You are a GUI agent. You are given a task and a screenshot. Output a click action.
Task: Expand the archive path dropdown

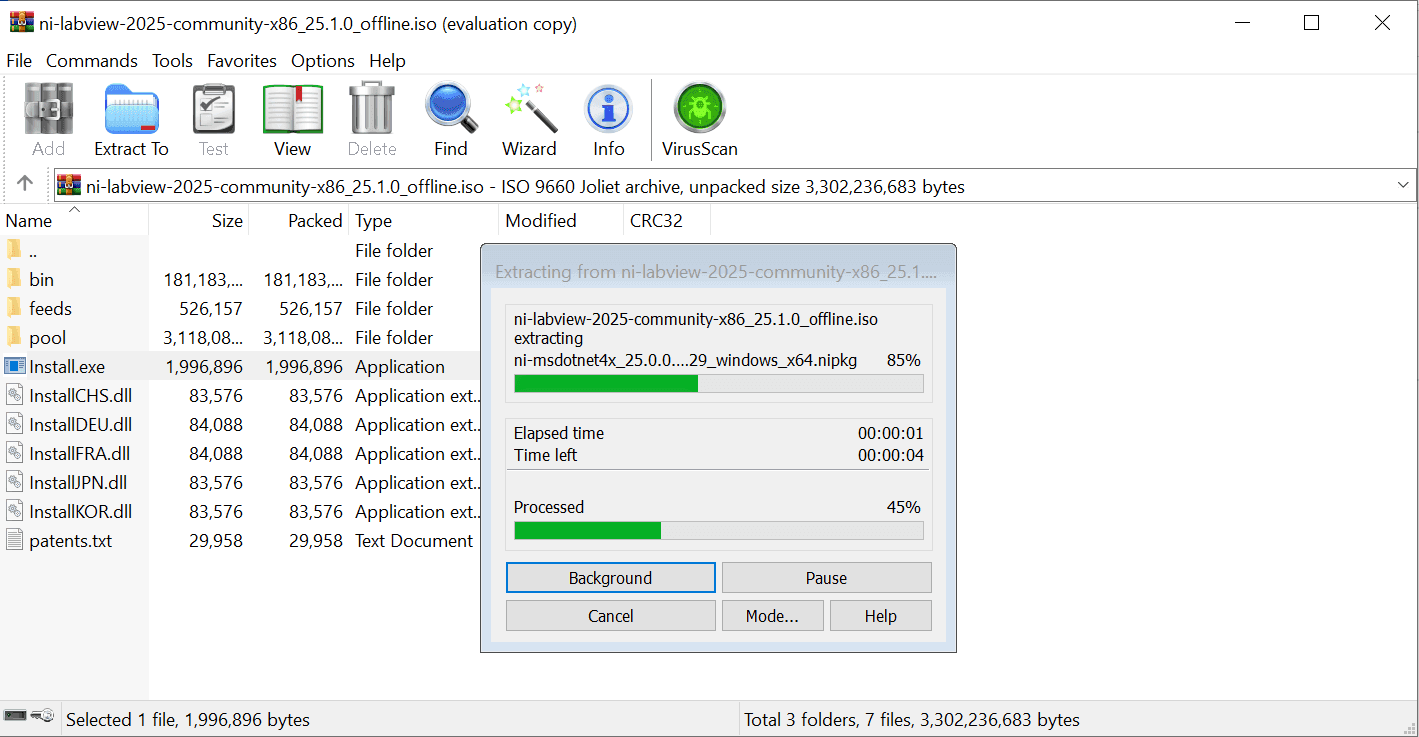1403,186
